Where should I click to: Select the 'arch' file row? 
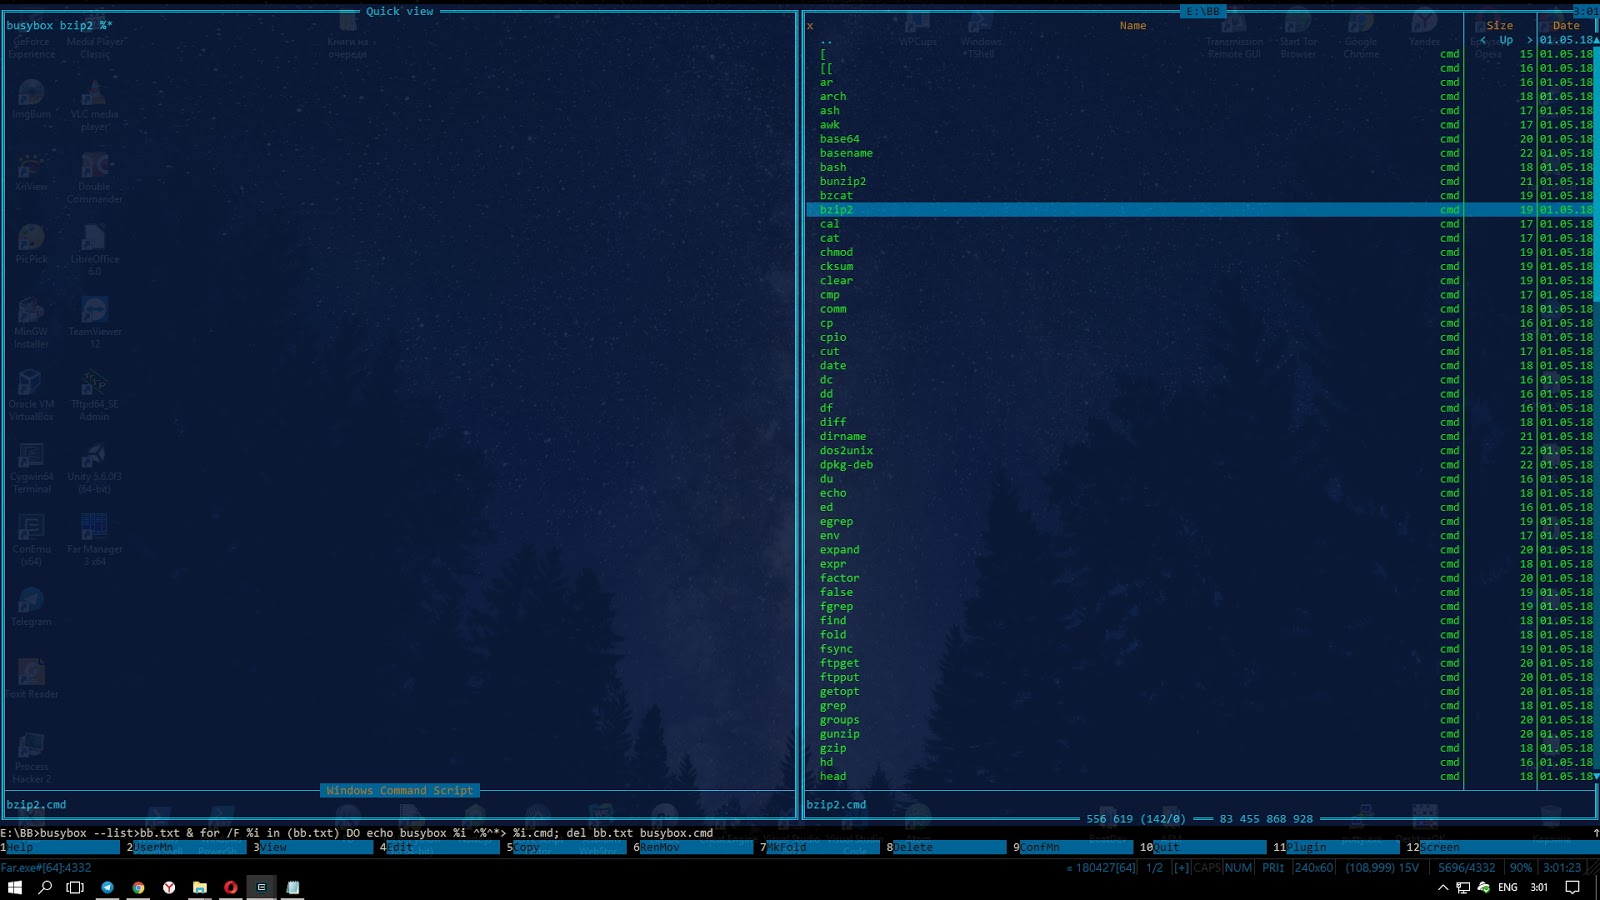pyautogui.click(x=1199, y=97)
